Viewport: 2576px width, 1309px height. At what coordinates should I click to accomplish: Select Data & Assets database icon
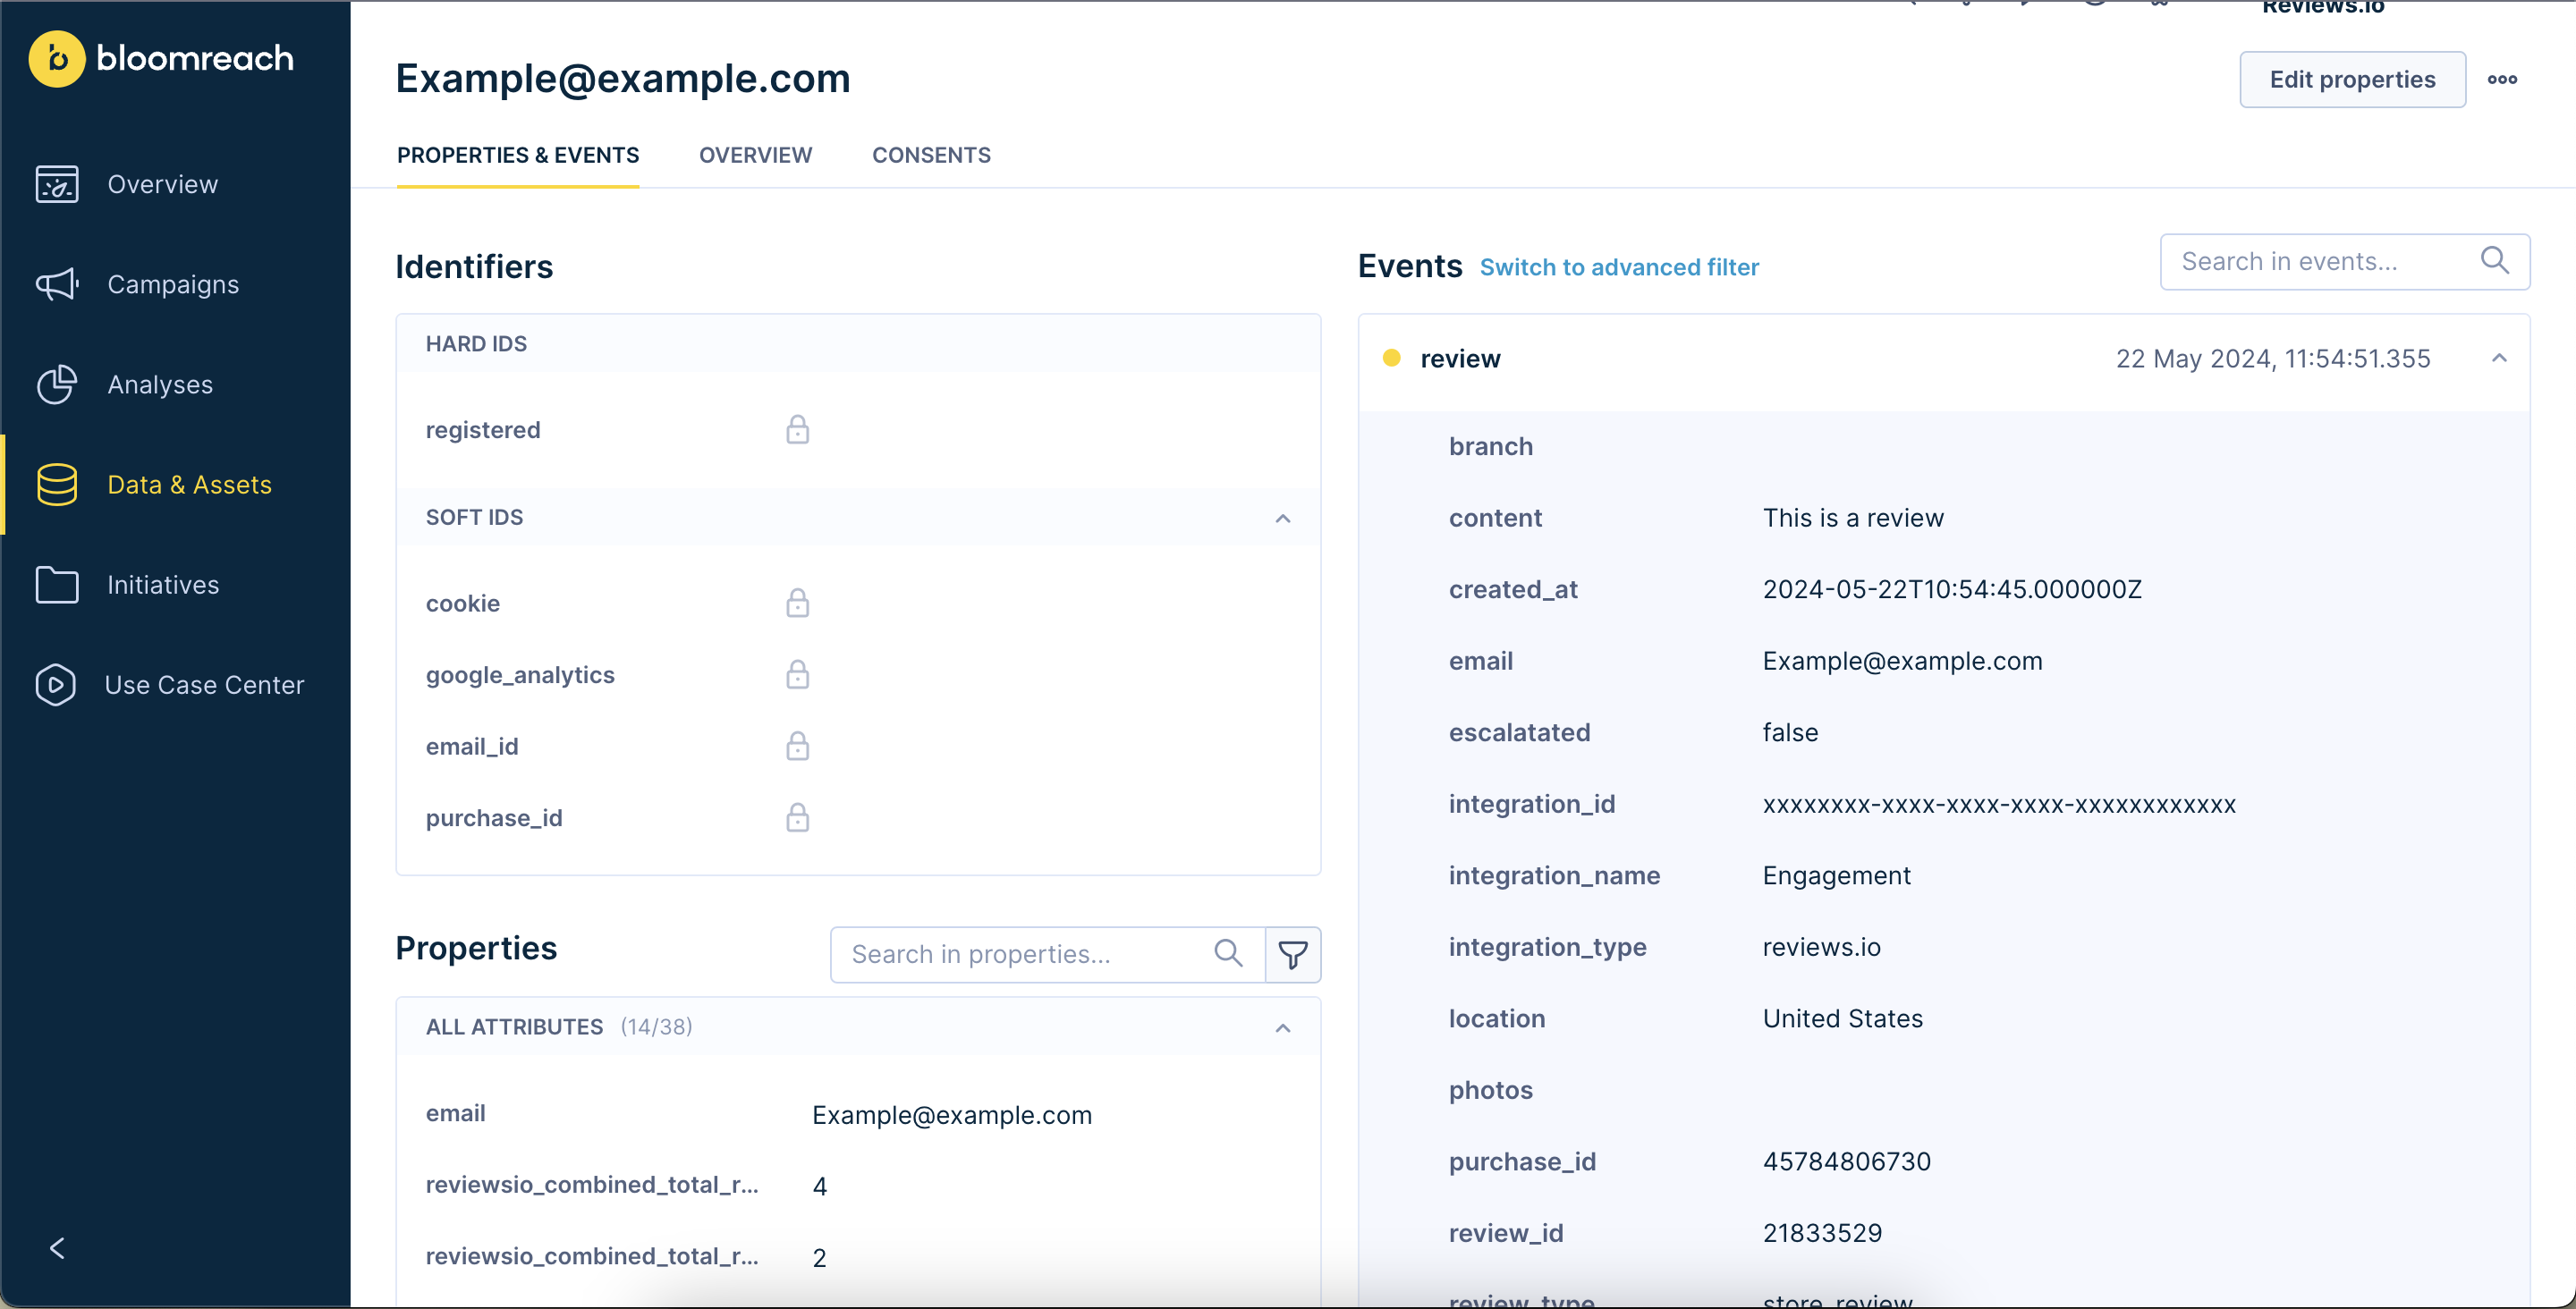point(57,484)
